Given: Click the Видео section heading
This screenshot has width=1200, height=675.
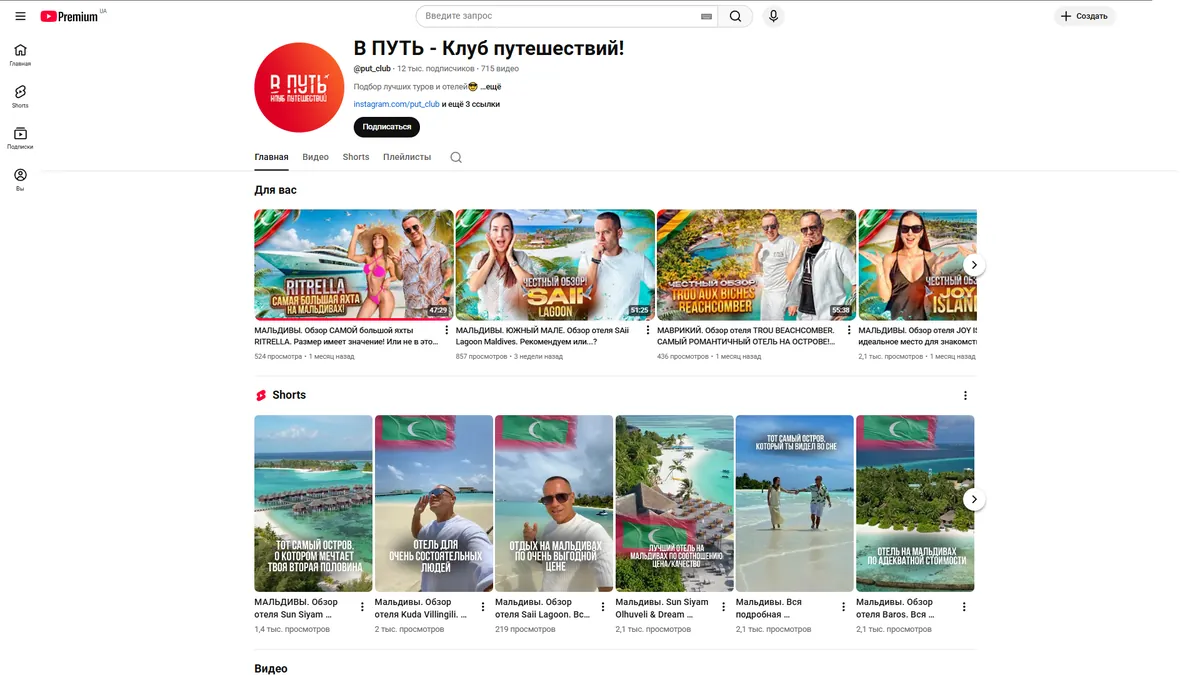Looking at the screenshot, I should click(x=271, y=668).
